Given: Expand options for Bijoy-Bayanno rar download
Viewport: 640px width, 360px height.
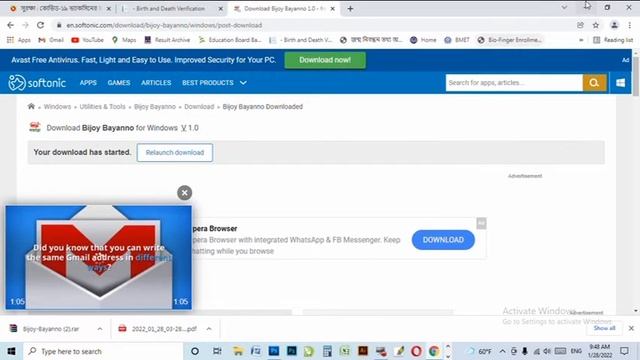Looking at the screenshot, I should tap(100, 329).
